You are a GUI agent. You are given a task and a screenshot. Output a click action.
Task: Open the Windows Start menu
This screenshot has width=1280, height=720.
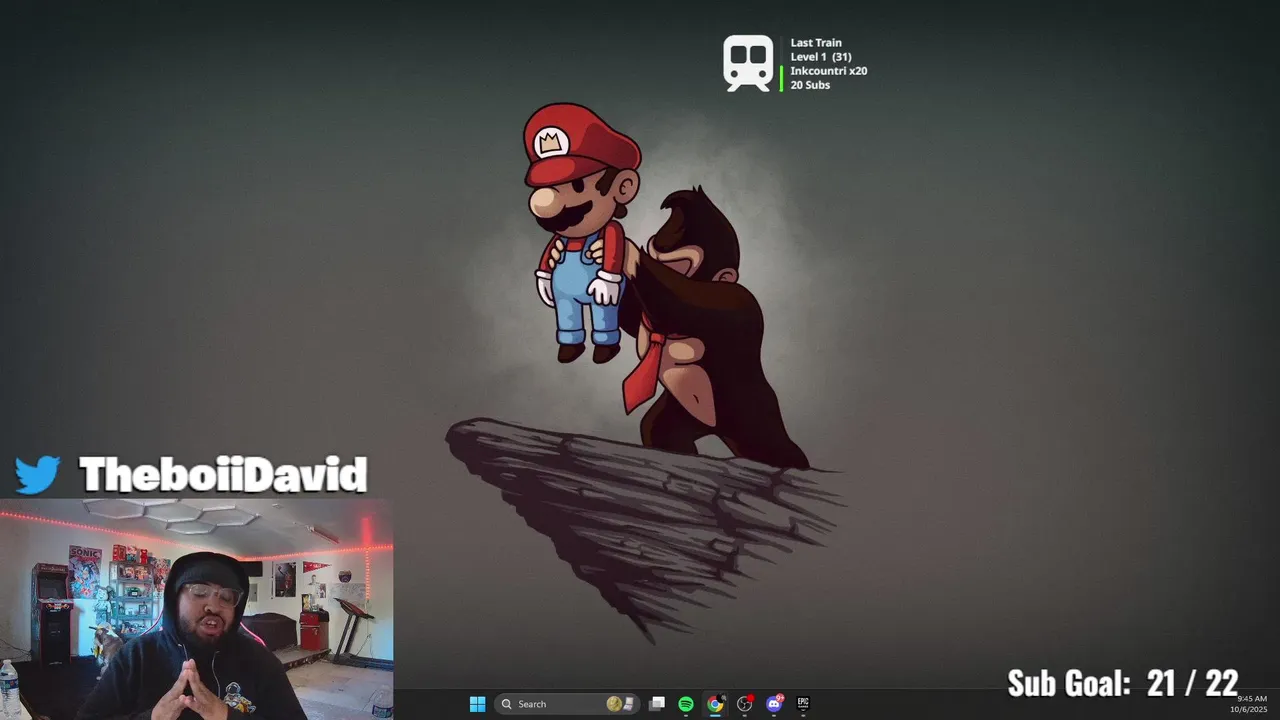[x=477, y=704]
